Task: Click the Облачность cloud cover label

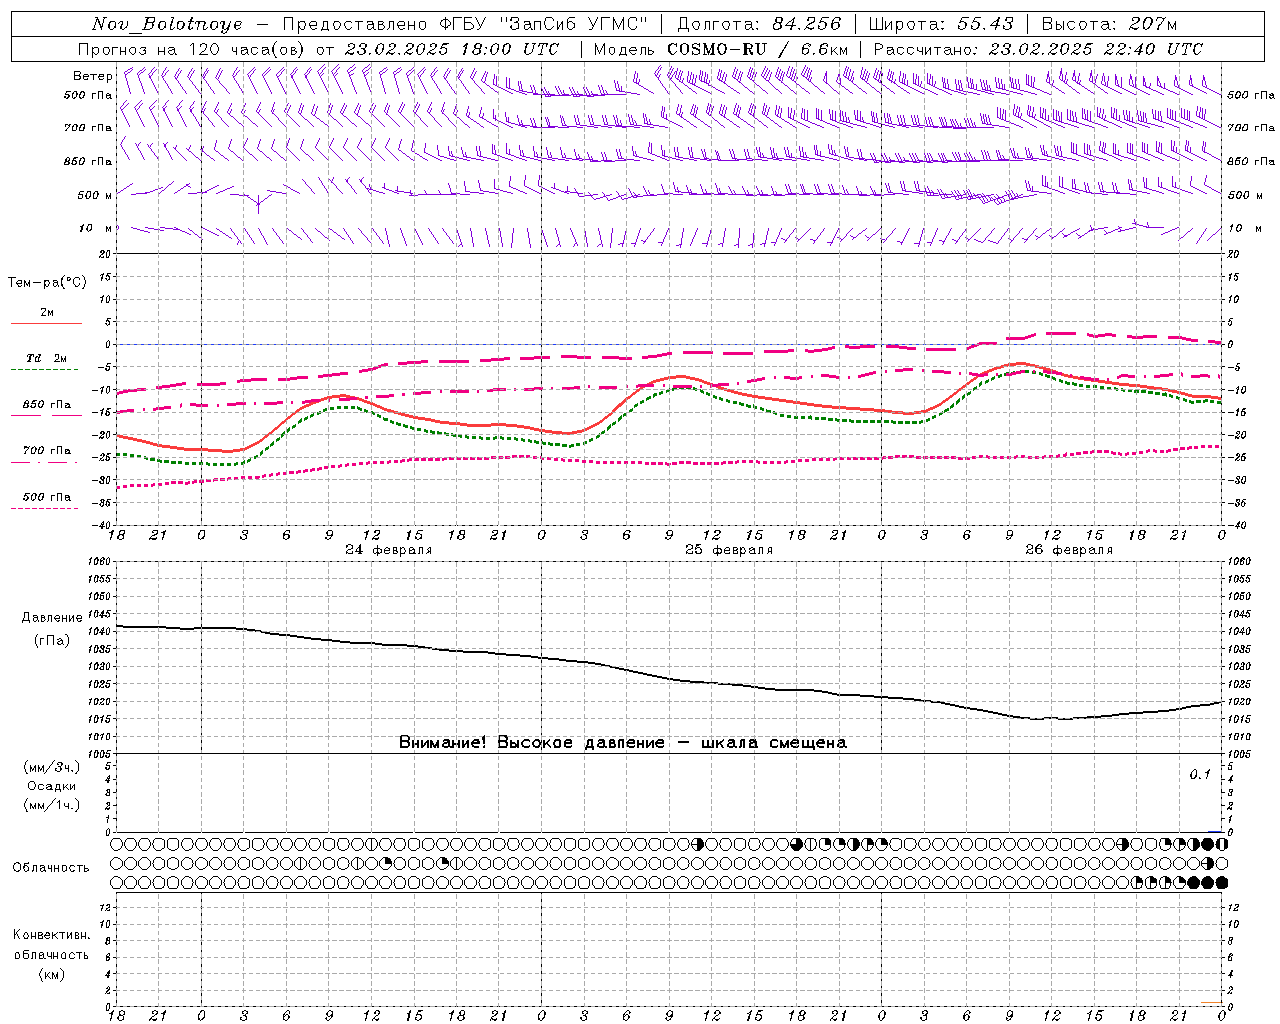Action: [x=51, y=868]
